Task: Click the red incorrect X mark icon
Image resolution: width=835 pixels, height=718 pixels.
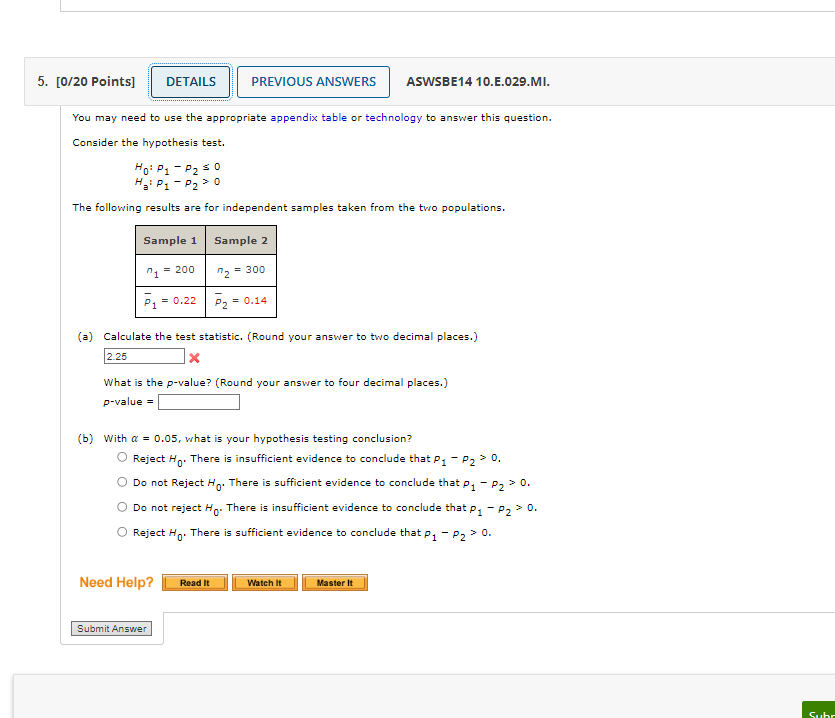Action: pyautogui.click(x=194, y=358)
